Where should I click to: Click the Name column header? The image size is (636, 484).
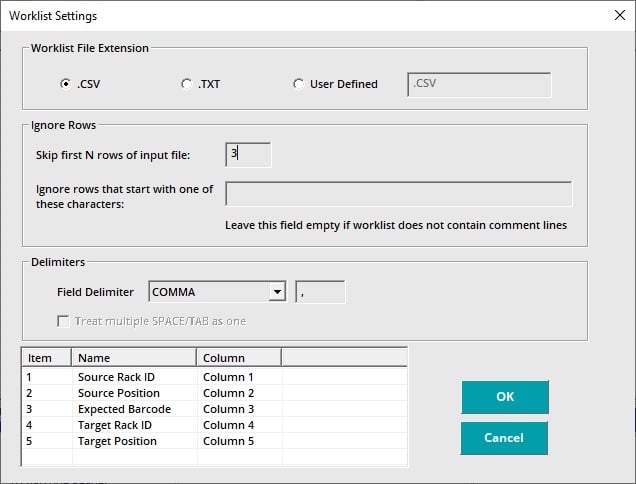pyautogui.click(x=134, y=357)
